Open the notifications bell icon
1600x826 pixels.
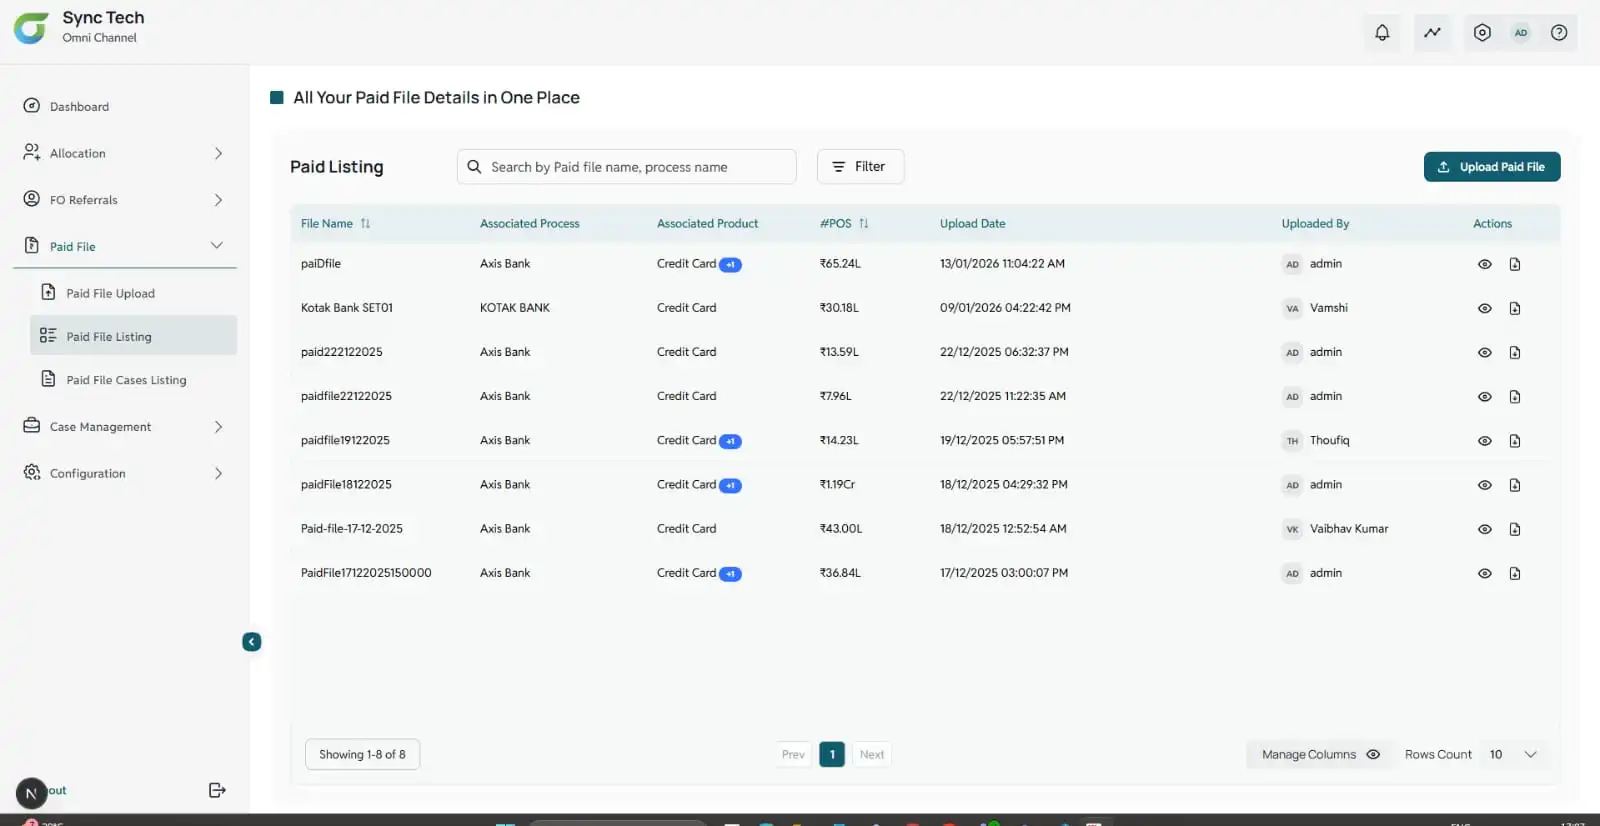tap(1382, 33)
